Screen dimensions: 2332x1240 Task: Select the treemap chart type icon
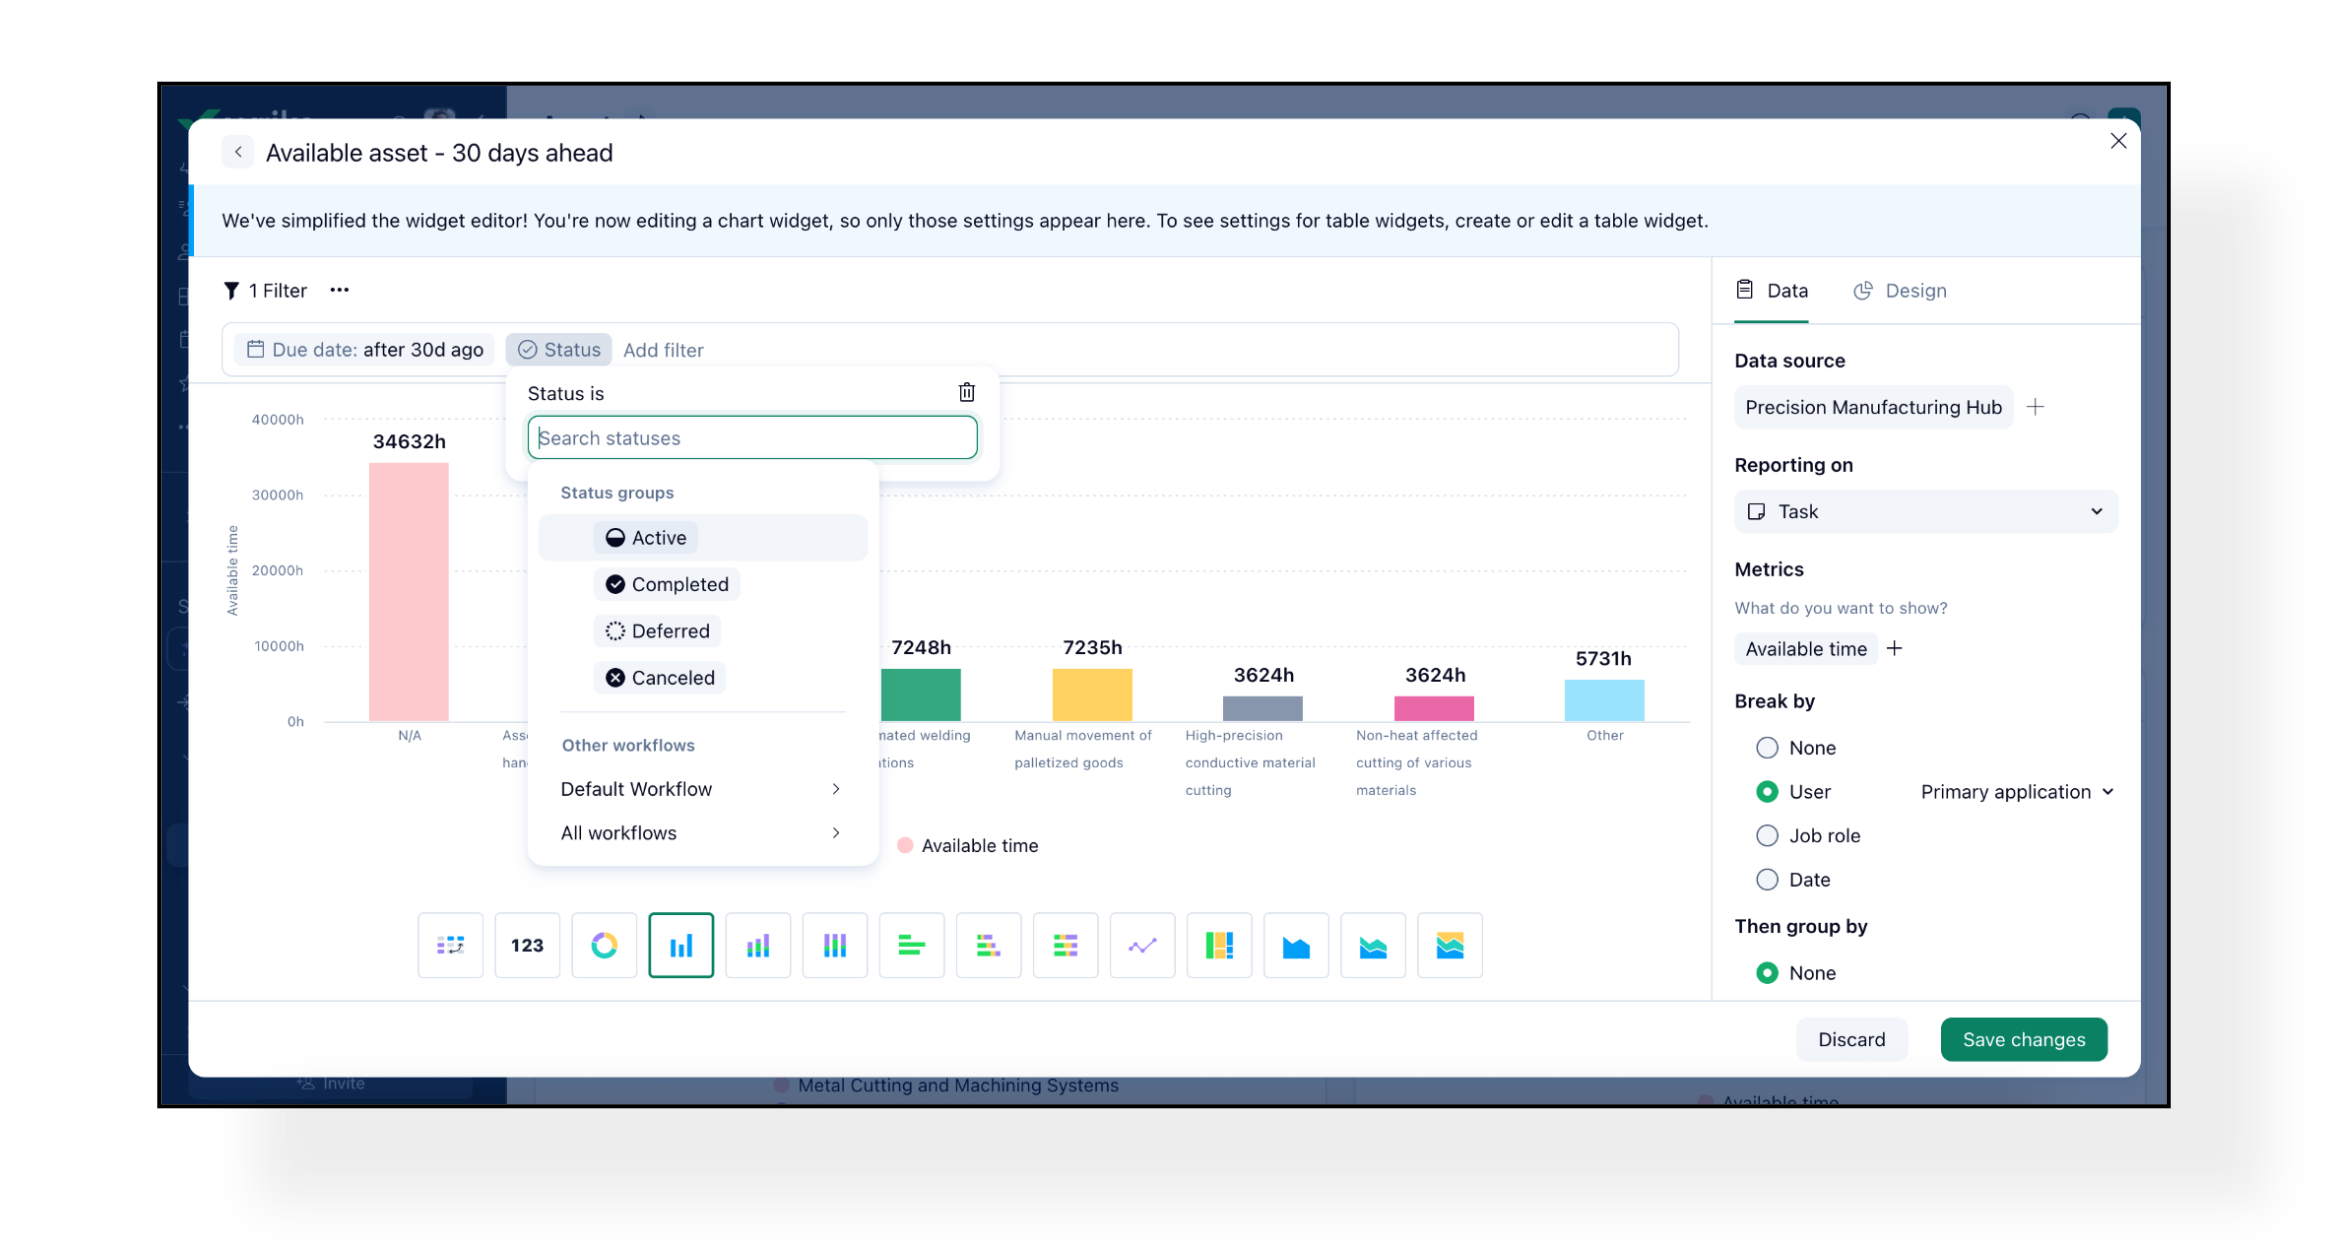(x=1219, y=945)
